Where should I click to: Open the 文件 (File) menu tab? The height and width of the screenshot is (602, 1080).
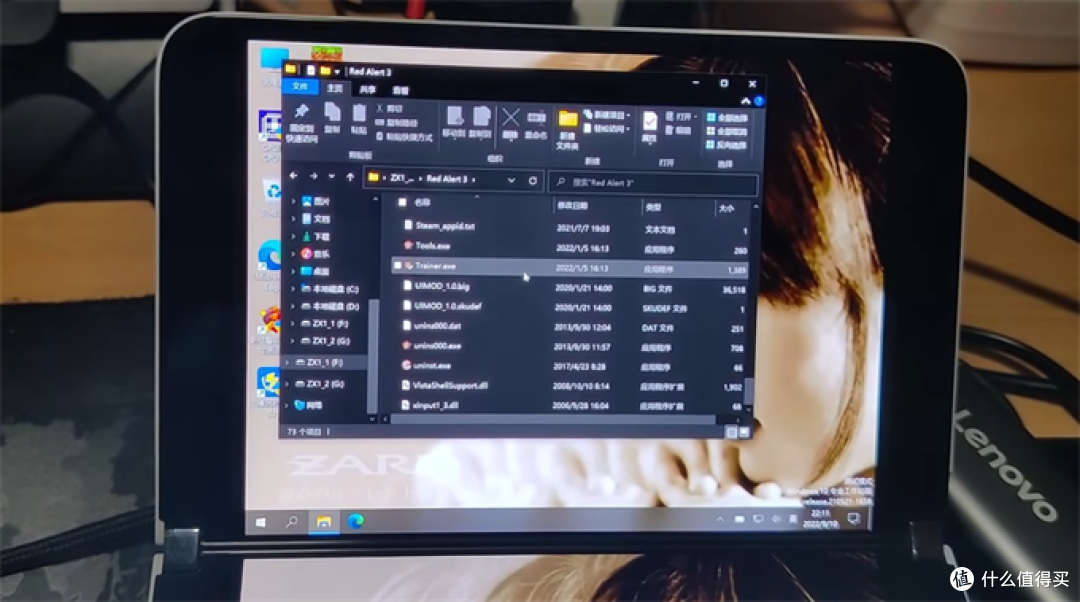tap(300, 86)
